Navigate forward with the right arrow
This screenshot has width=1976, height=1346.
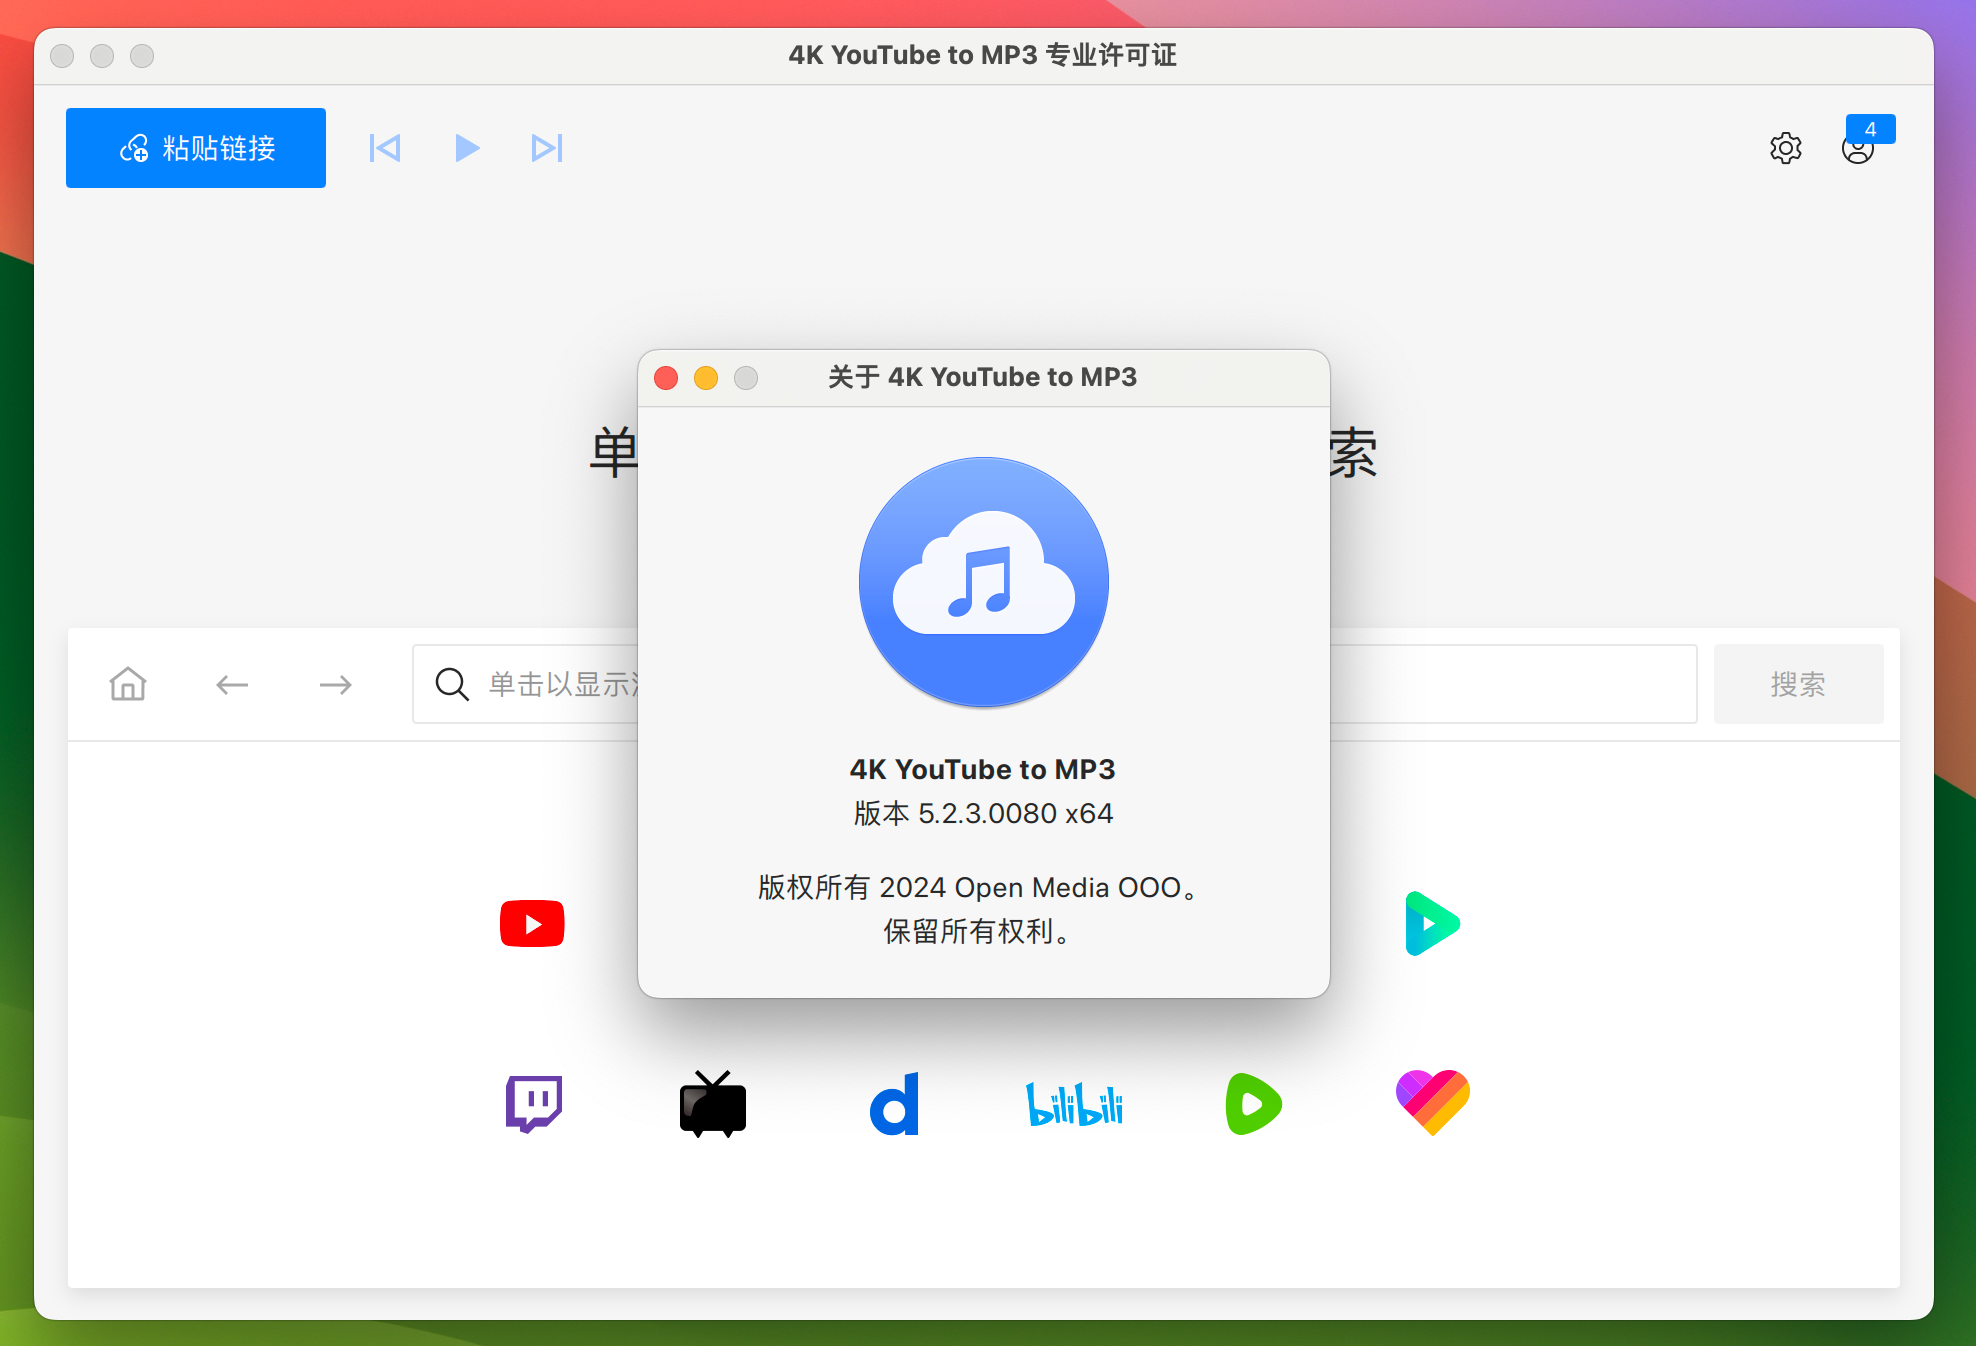click(x=336, y=685)
